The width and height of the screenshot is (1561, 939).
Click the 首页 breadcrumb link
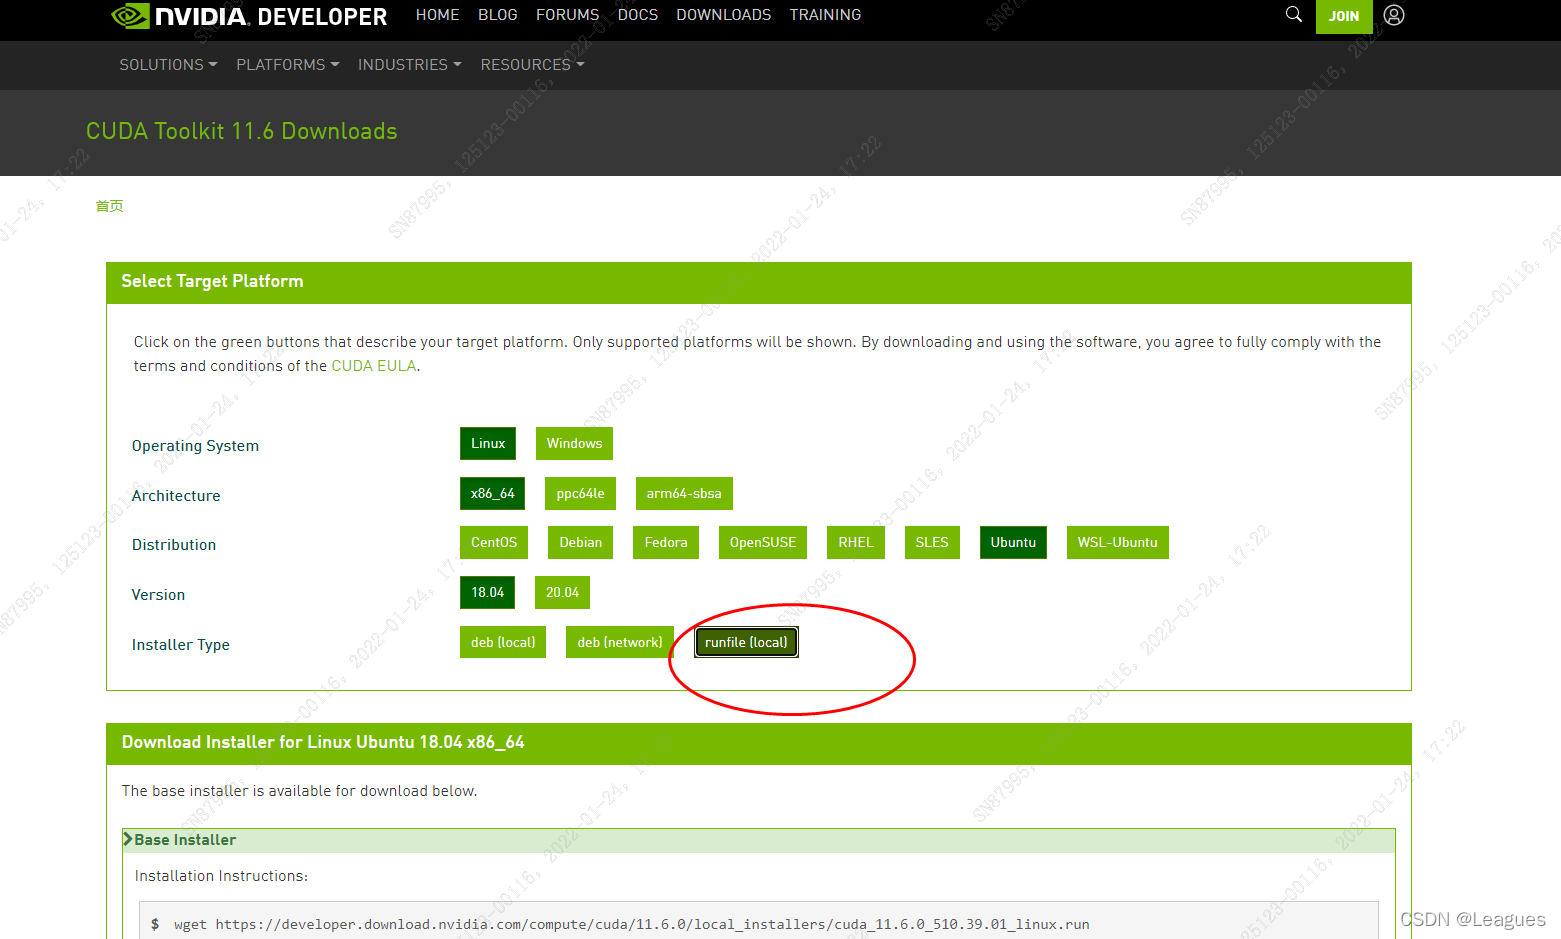click(x=109, y=206)
